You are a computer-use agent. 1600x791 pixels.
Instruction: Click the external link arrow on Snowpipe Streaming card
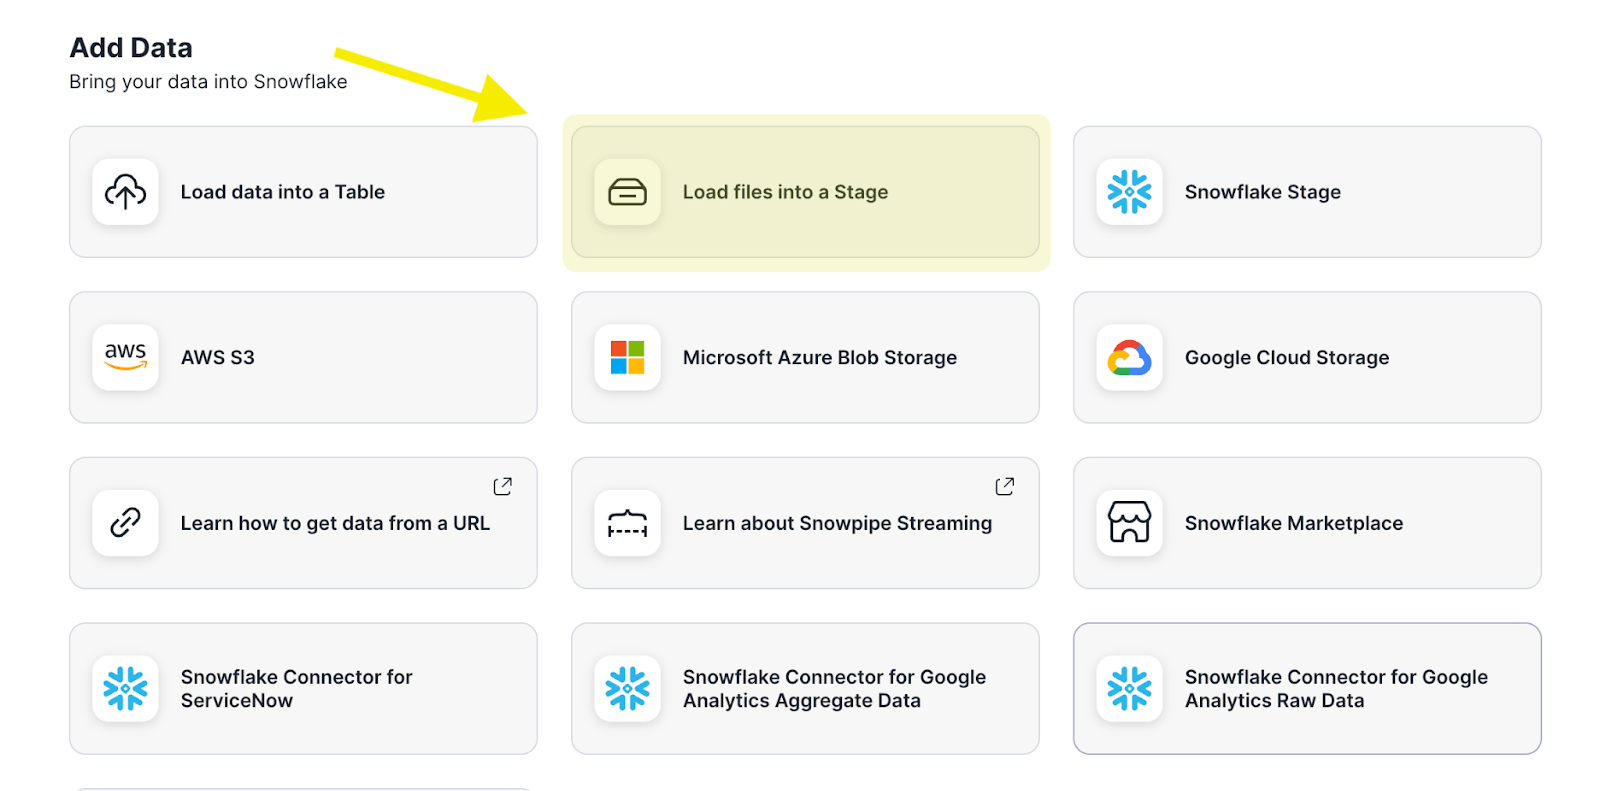[1005, 485]
